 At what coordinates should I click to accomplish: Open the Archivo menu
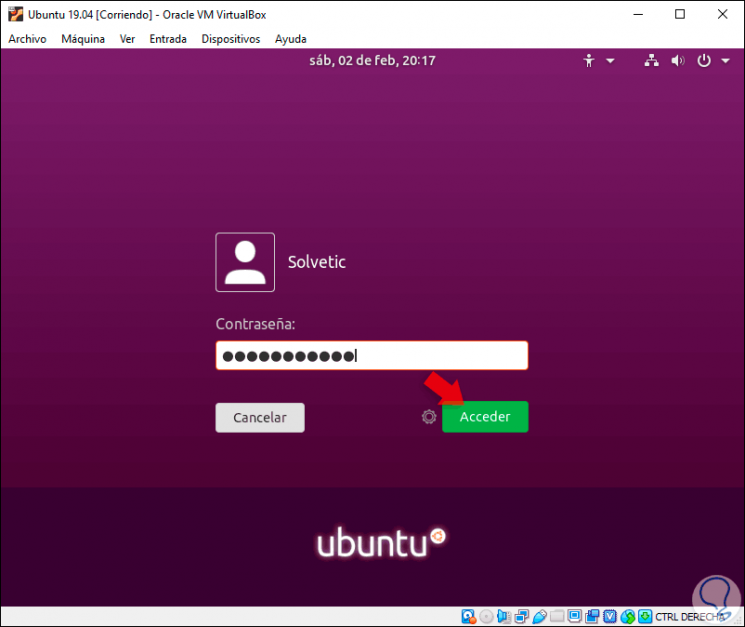coord(28,39)
